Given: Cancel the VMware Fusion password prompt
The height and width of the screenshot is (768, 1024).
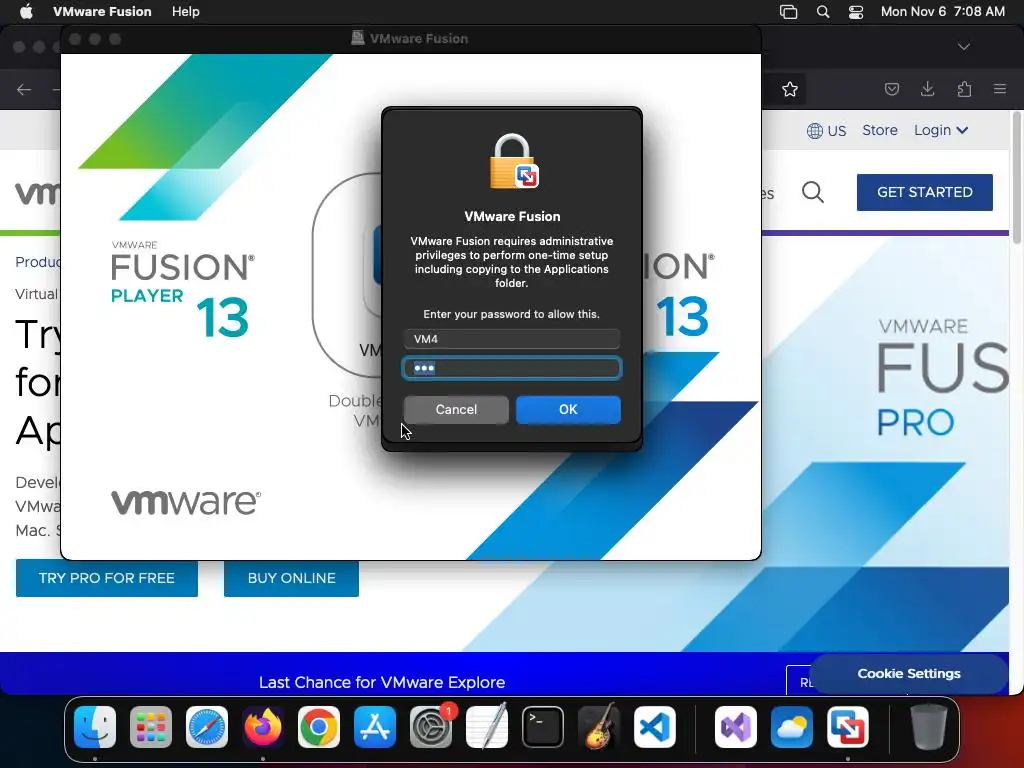Looking at the screenshot, I should pyautogui.click(x=456, y=409).
